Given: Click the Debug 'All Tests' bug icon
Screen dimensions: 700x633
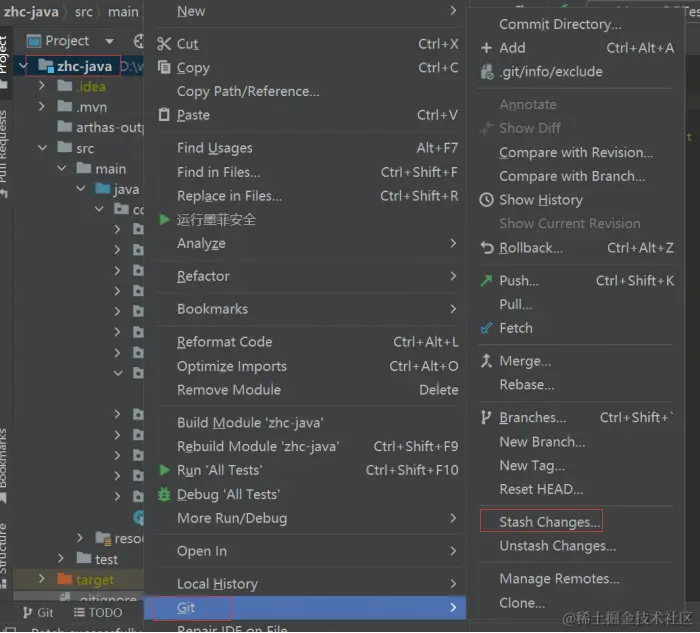Looking at the screenshot, I should pyautogui.click(x=164, y=494).
